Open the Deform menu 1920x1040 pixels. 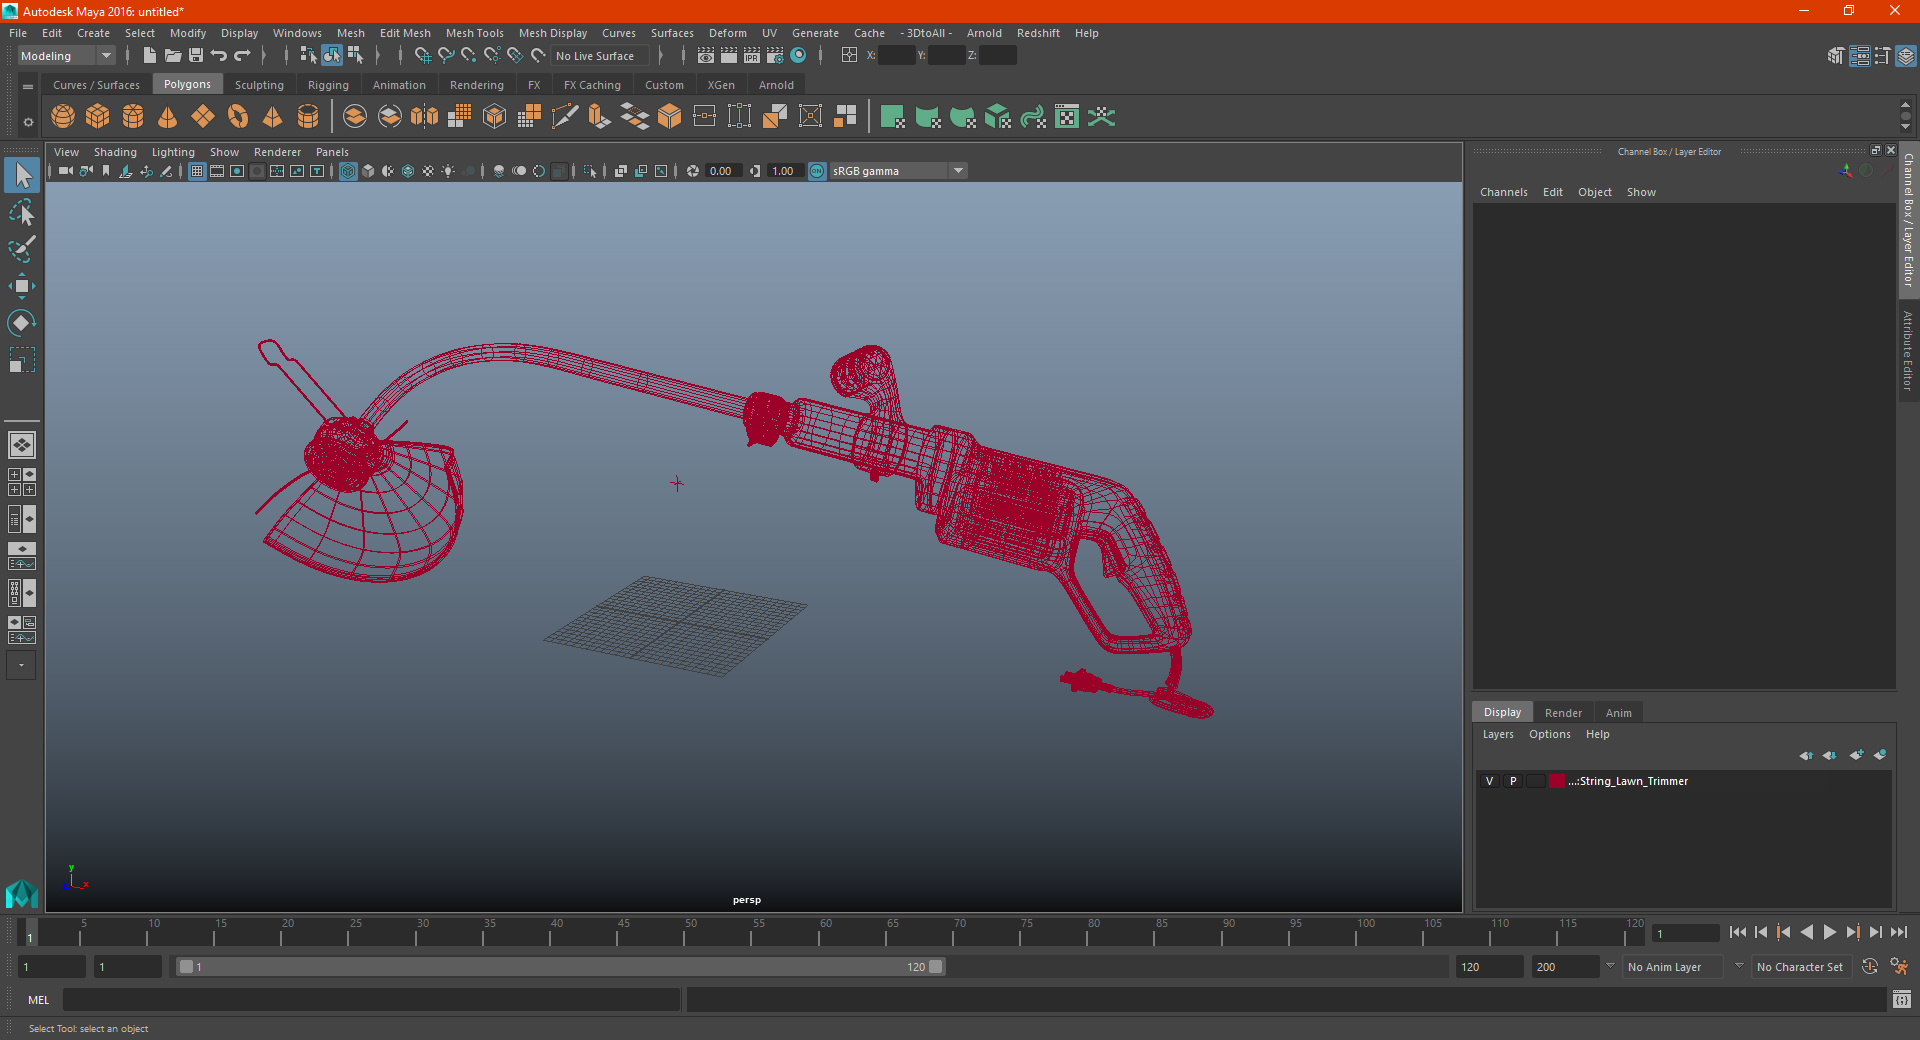coord(727,33)
